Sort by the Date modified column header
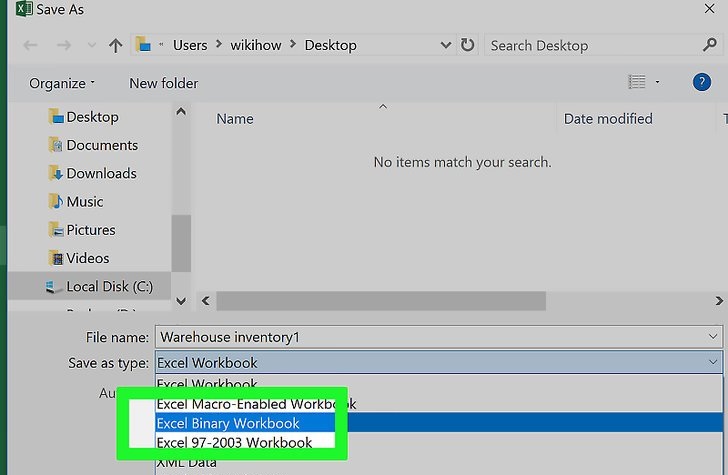The width and height of the screenshot is (728, 475). pos(608,119)
